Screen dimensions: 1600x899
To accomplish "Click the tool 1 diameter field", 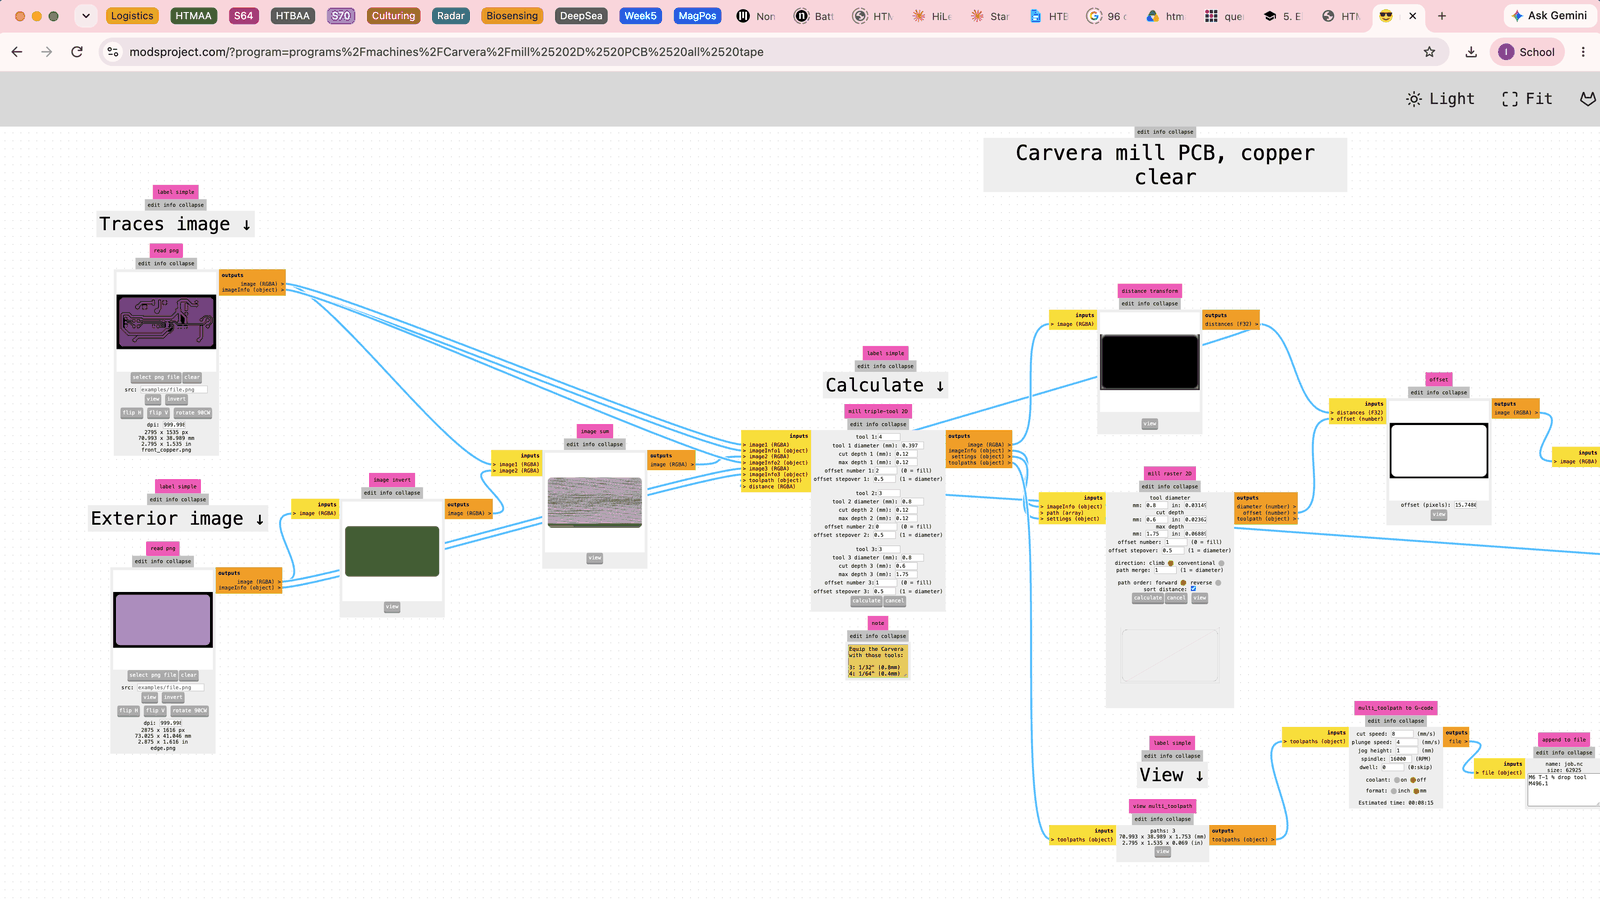I will (911, 446).
